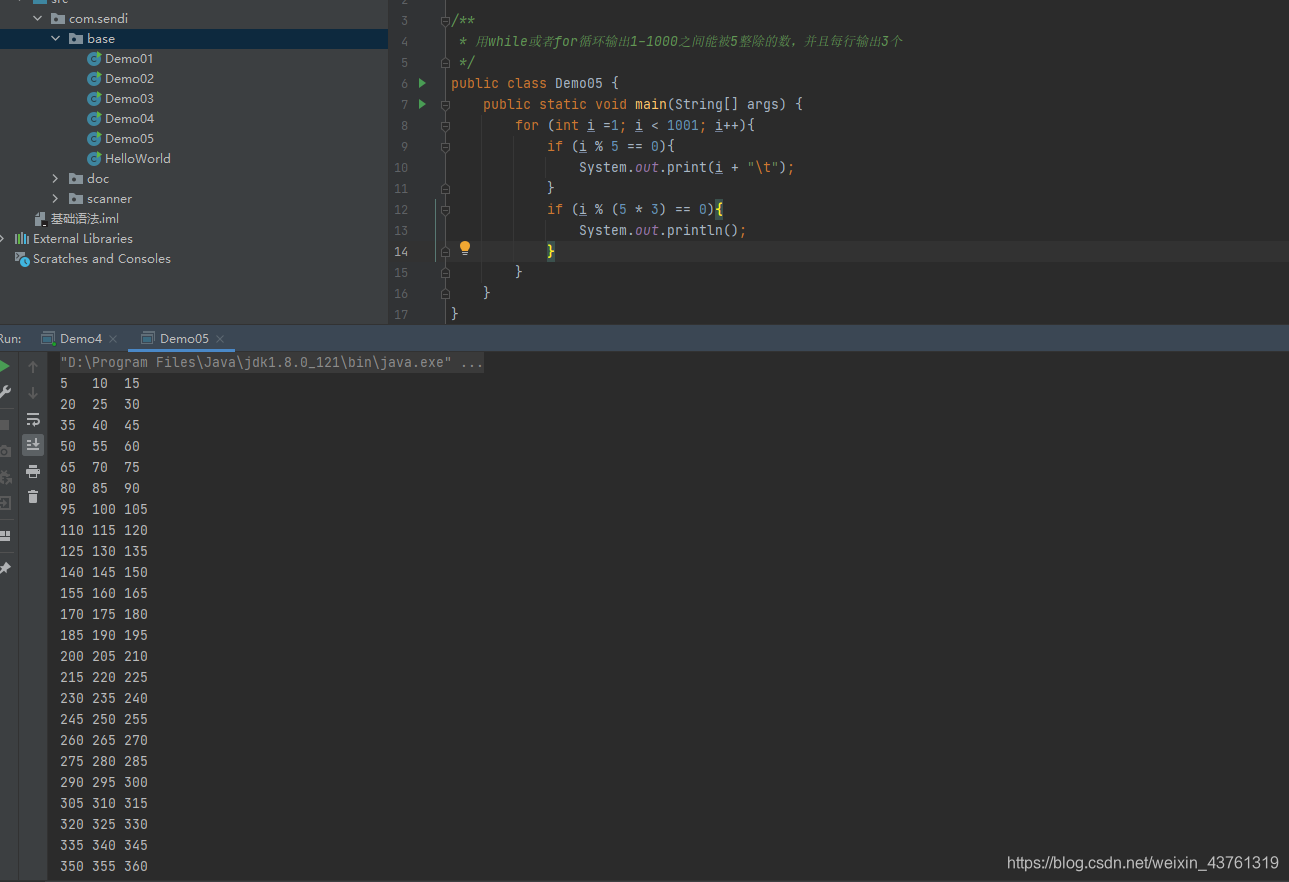Rerun program with green play button
This screenshot has width=1289, height=882.
point(5,367)
